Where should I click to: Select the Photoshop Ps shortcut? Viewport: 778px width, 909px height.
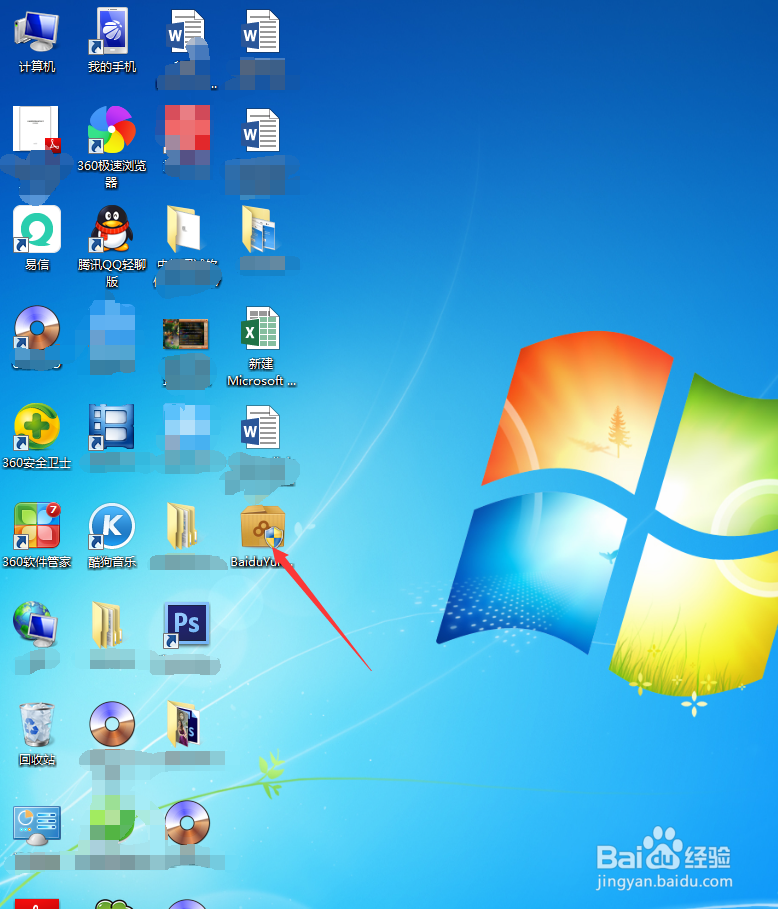click(186, 624)
